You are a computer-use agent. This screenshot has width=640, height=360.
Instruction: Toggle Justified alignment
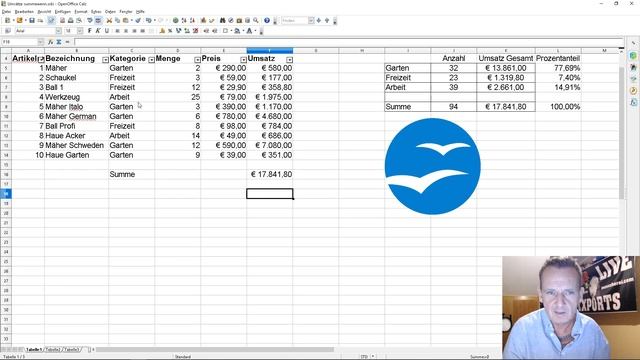142,31
